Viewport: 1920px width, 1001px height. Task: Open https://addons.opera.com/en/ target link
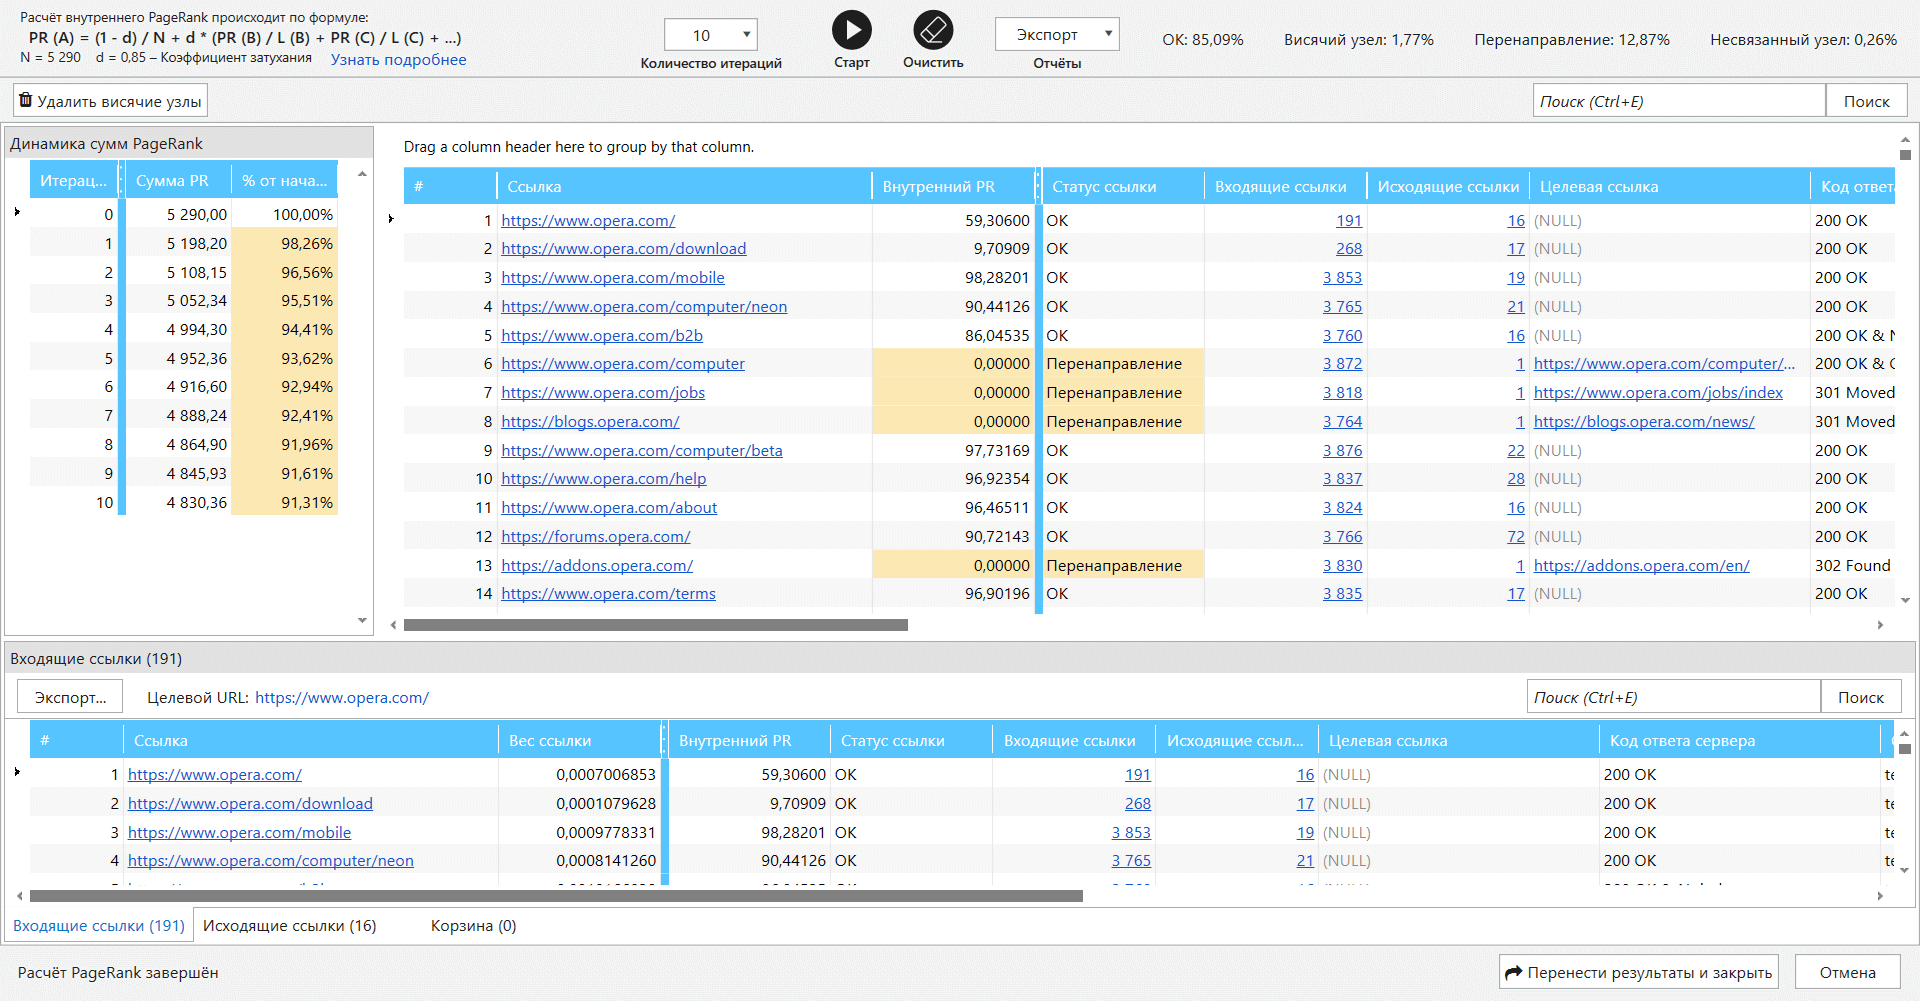point(1642,566)
